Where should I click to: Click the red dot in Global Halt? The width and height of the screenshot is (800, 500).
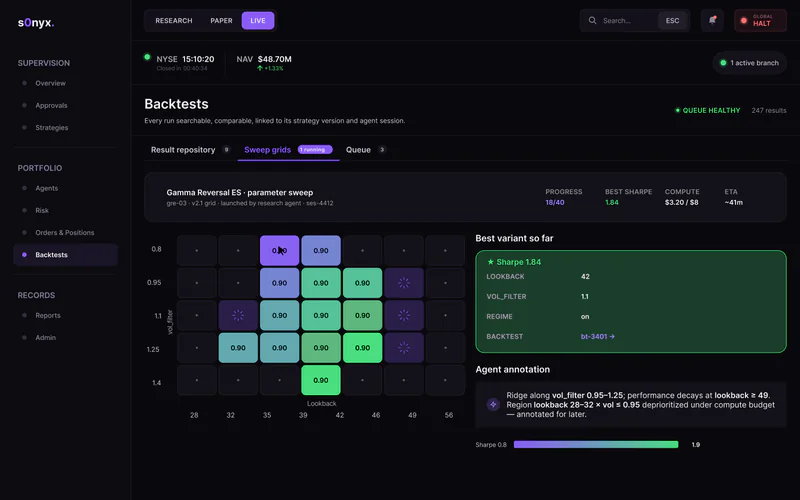tap(744, 21)
